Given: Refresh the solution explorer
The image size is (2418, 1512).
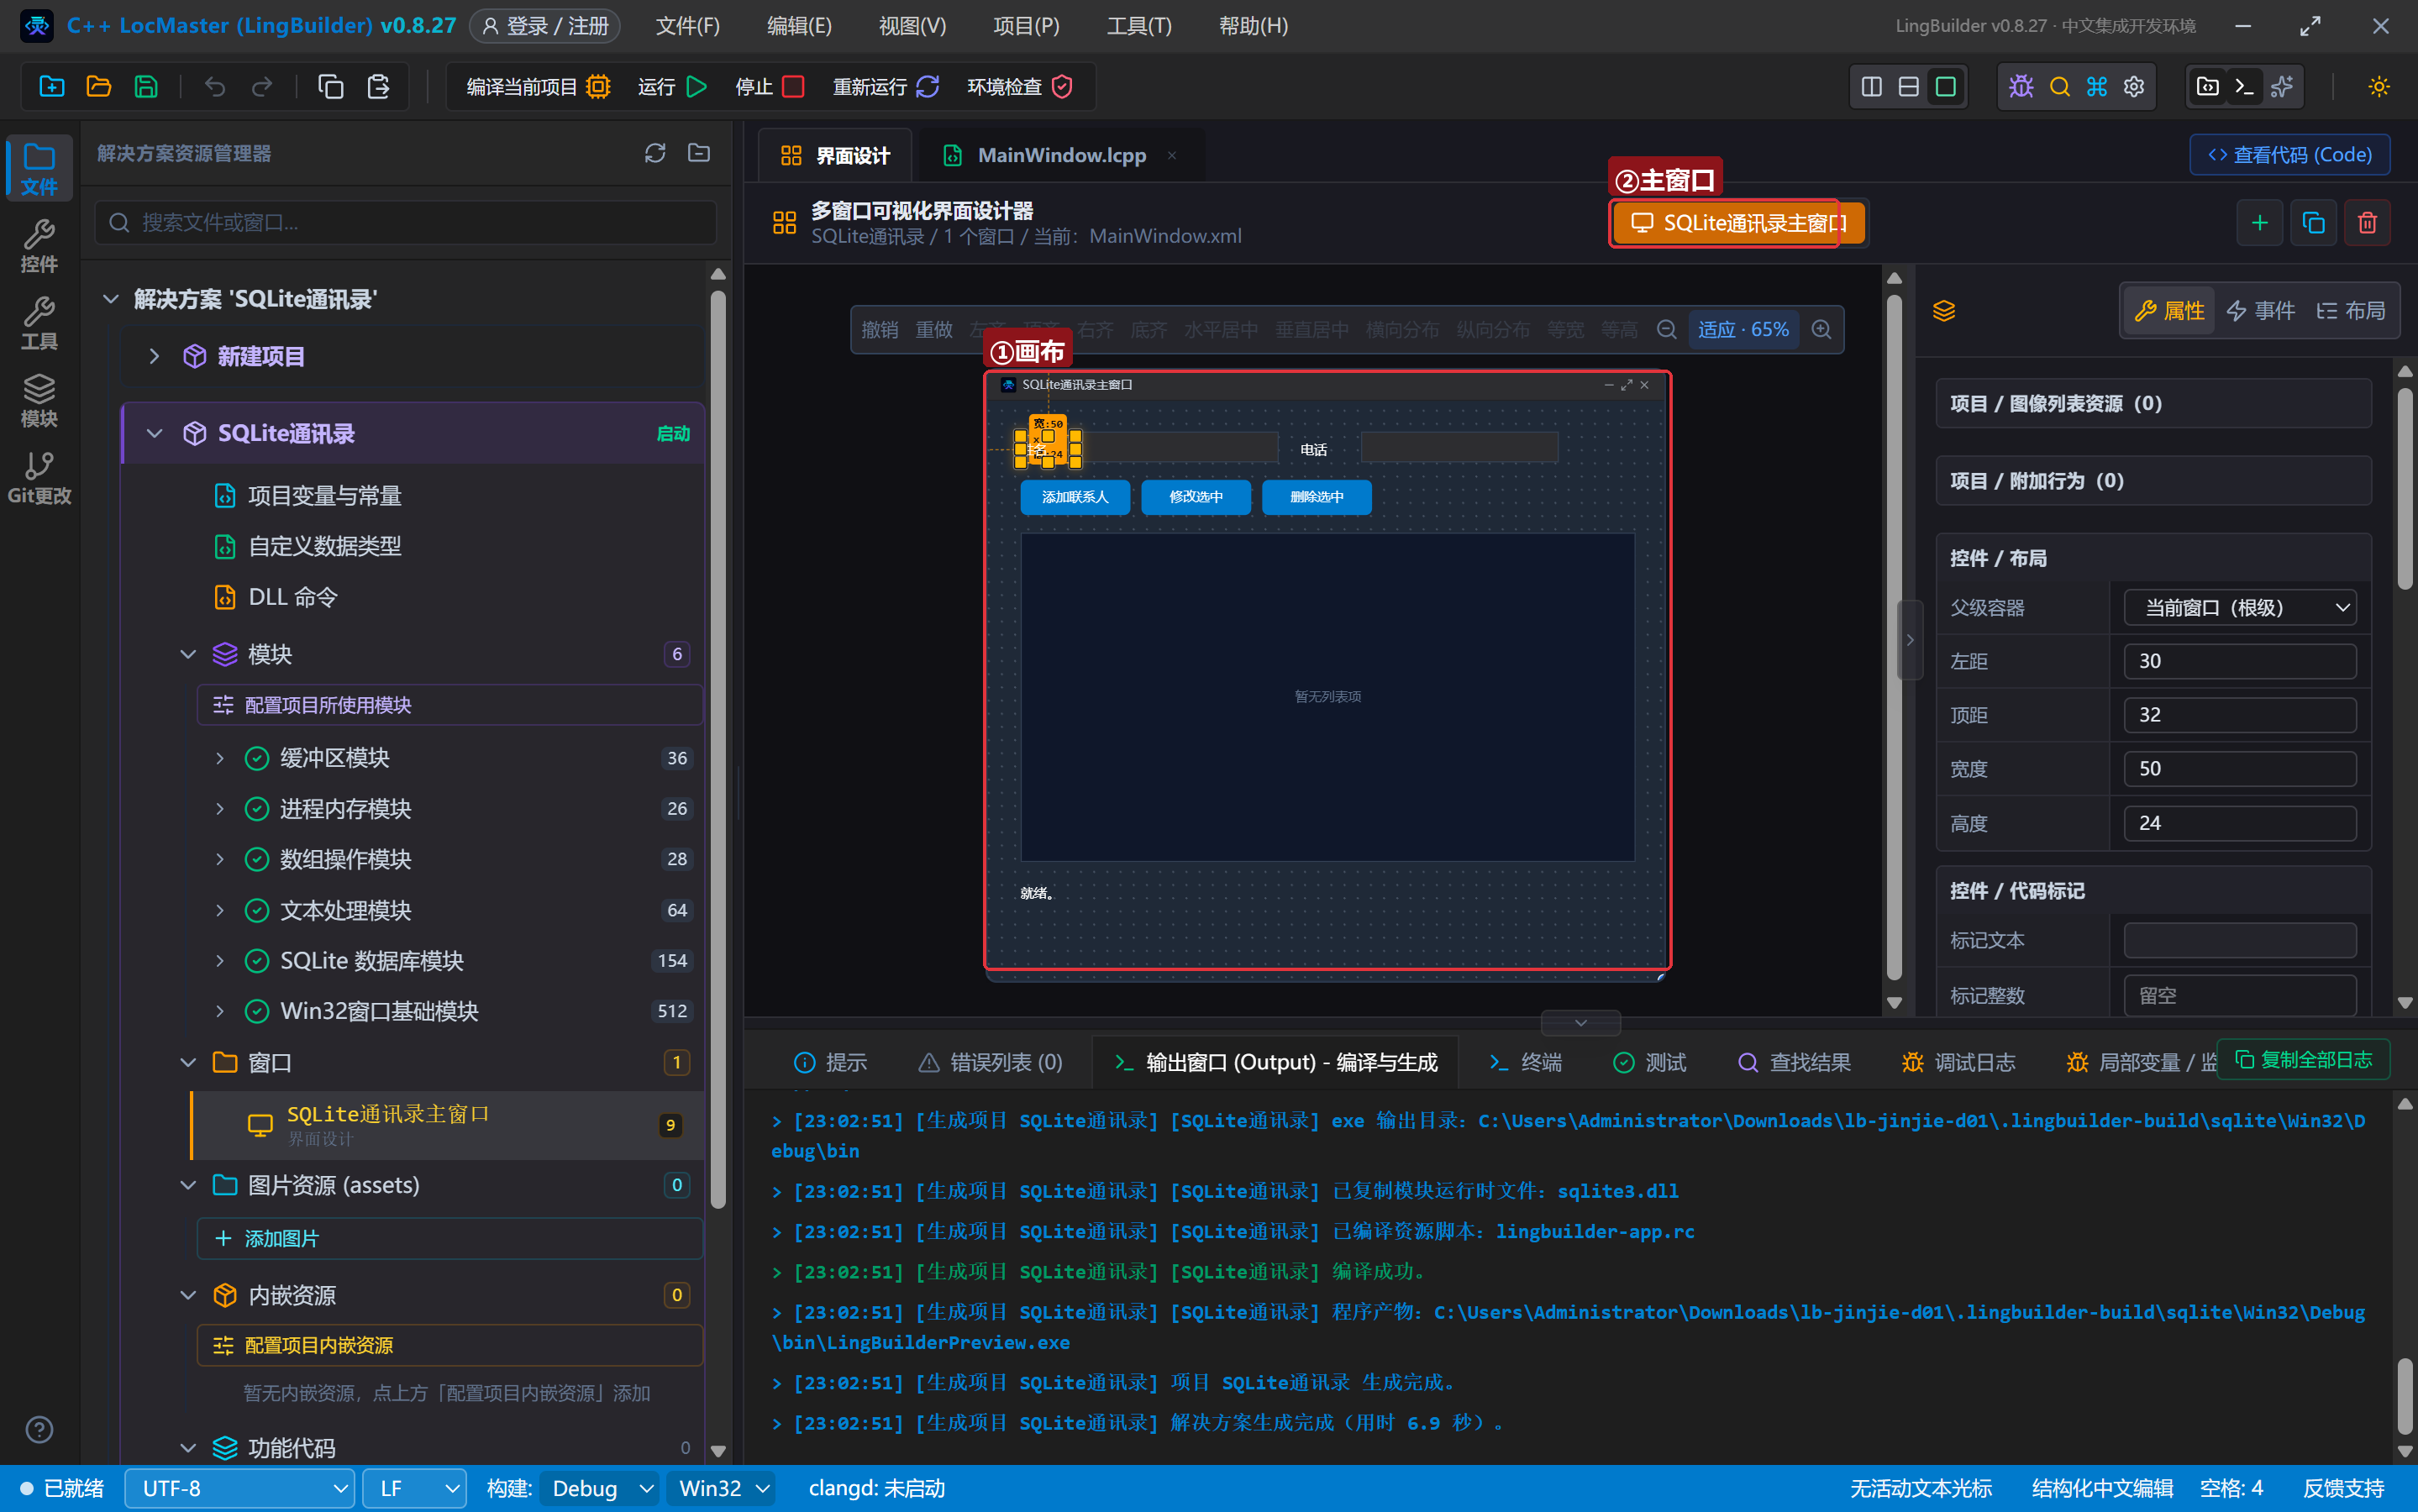Looking at the screenshot, I should pyautogui.click(x=655, y=153).
